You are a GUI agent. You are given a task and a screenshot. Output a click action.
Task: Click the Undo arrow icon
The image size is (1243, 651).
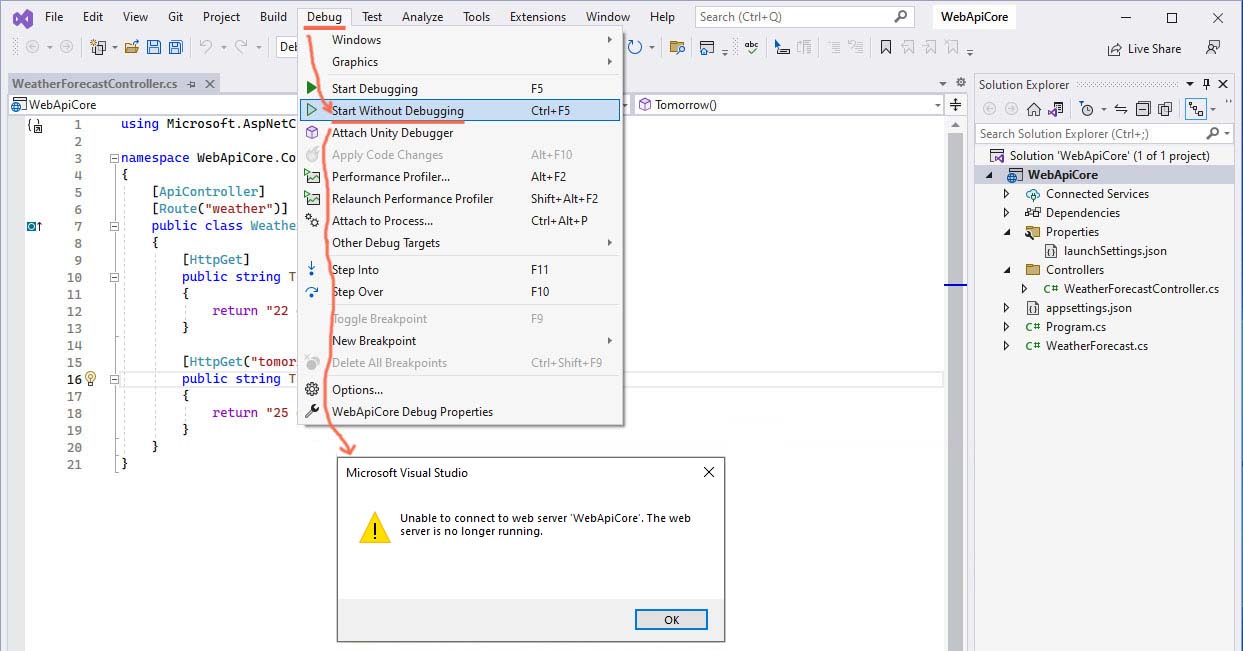pos(205,47)
